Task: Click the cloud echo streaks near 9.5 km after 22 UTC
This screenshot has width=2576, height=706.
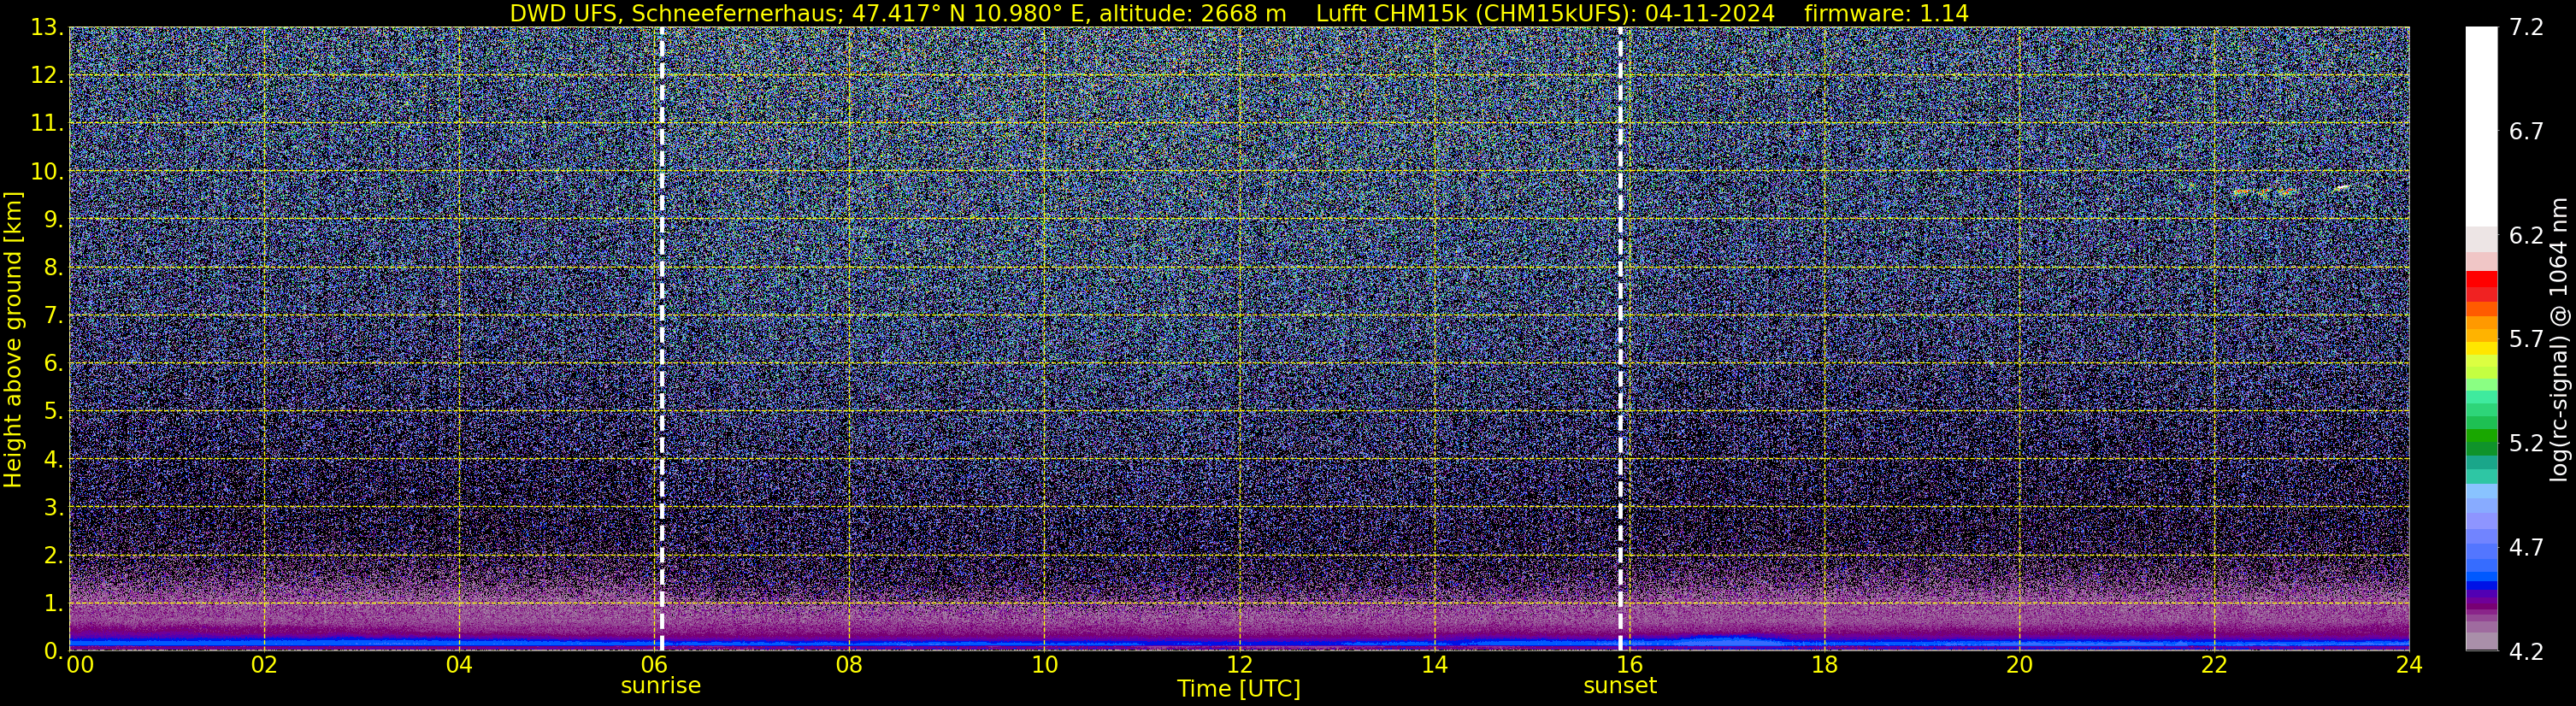Action: (x=2290, y=190)
